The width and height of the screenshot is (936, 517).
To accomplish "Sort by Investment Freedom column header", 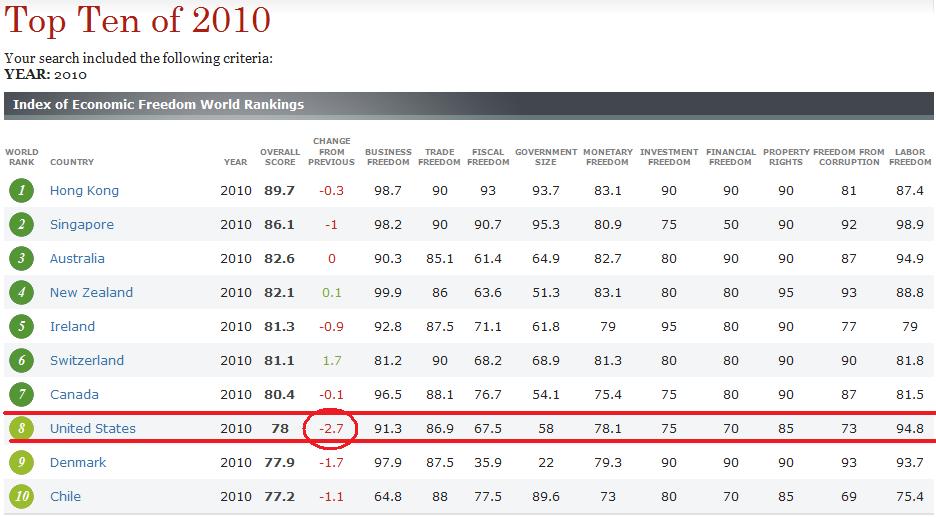I will point(669,157).
